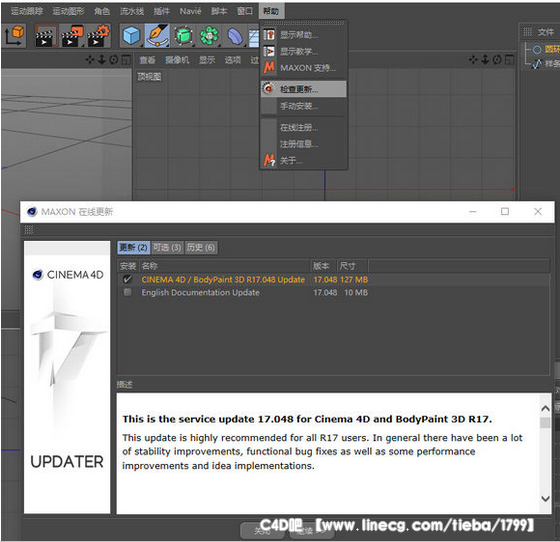
Task: Choose 关于 from help menu
Action: (304, 161)
